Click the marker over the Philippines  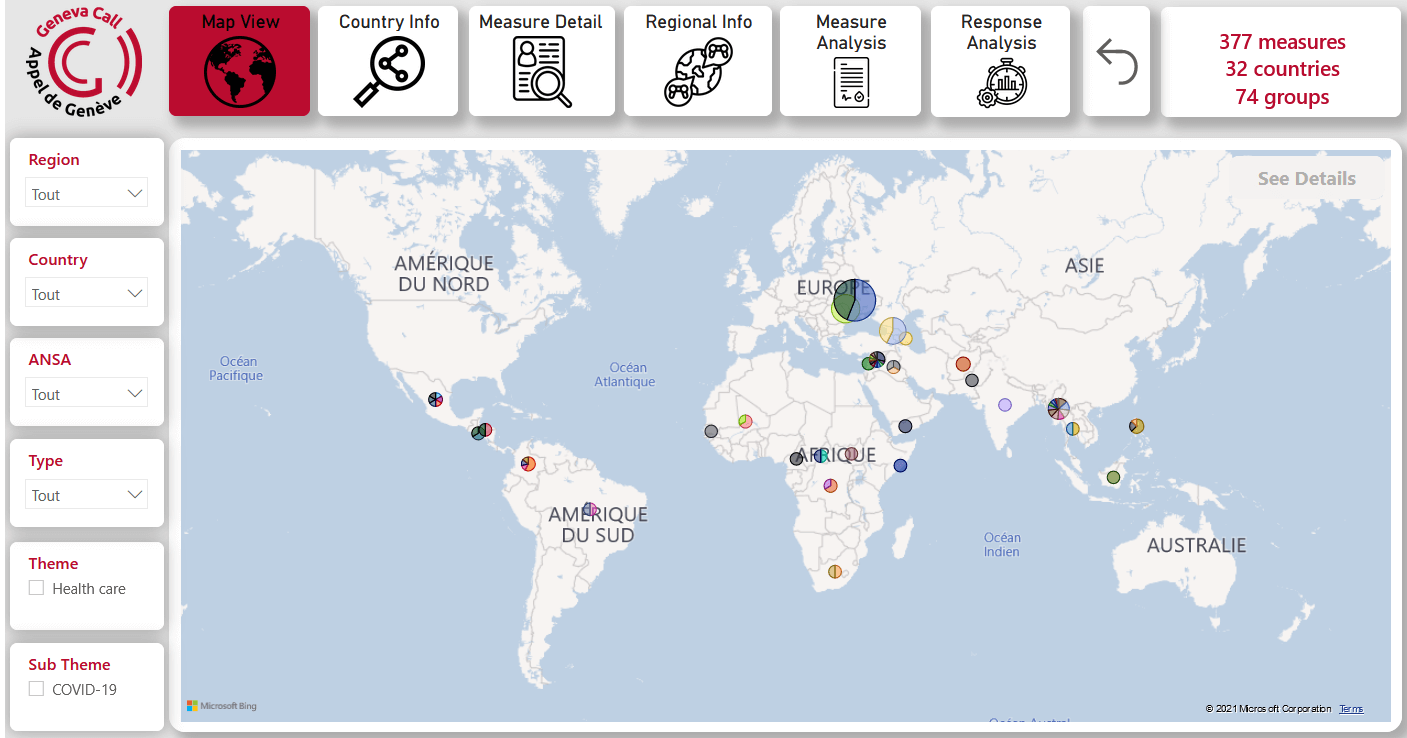tap(1136, 426)
